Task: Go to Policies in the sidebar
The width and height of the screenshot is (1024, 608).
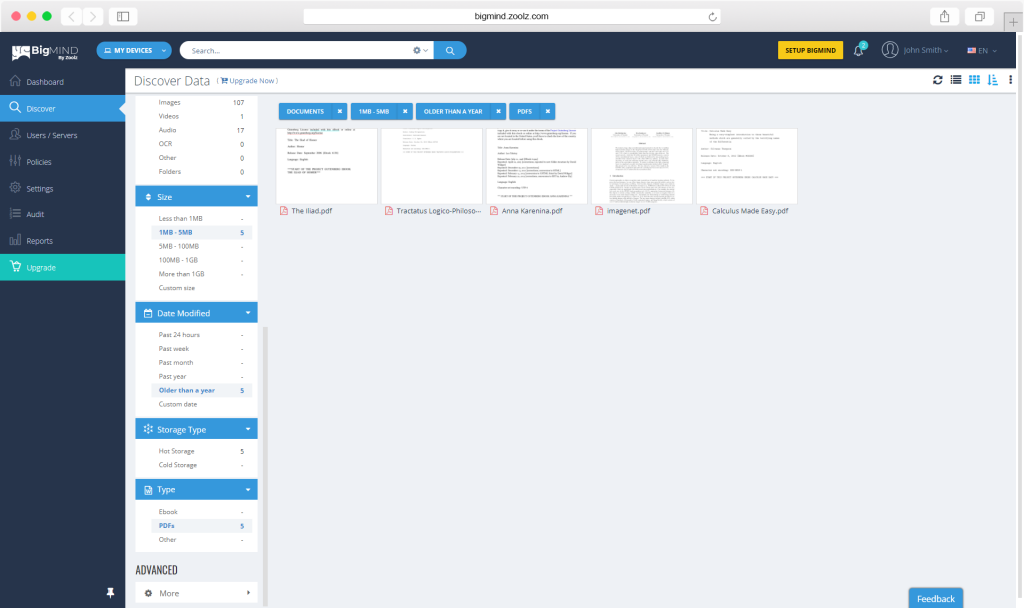Action: (x=39, y=161)
